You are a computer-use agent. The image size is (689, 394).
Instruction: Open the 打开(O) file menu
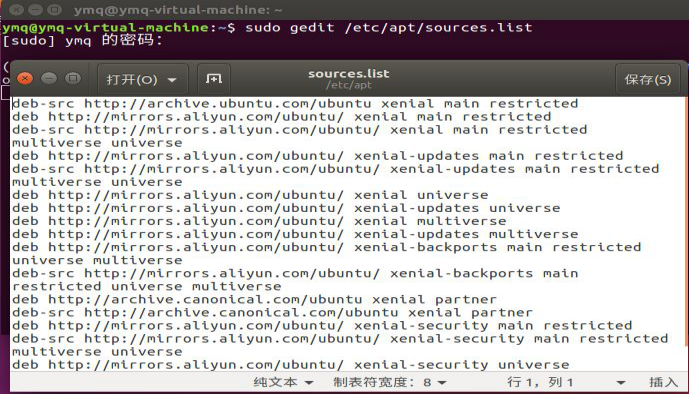tap(142, 80)
